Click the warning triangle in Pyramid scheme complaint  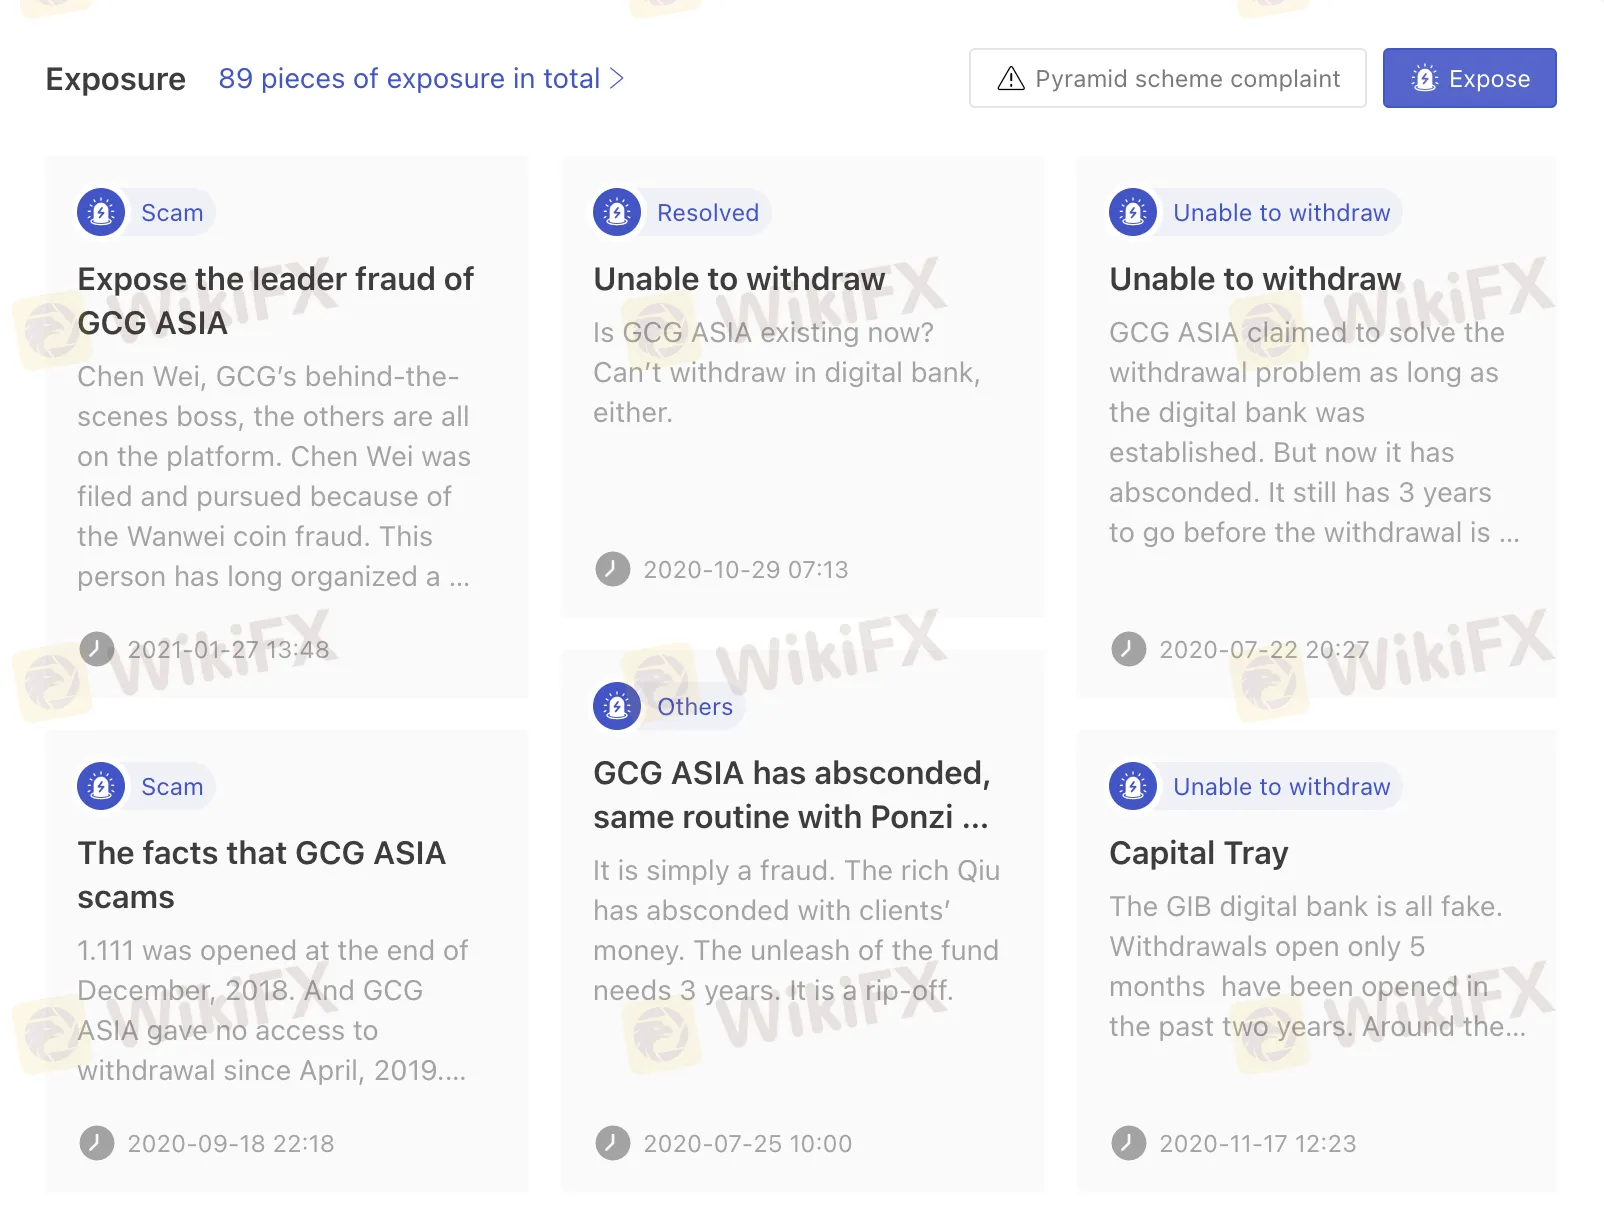coord(1012,78)
